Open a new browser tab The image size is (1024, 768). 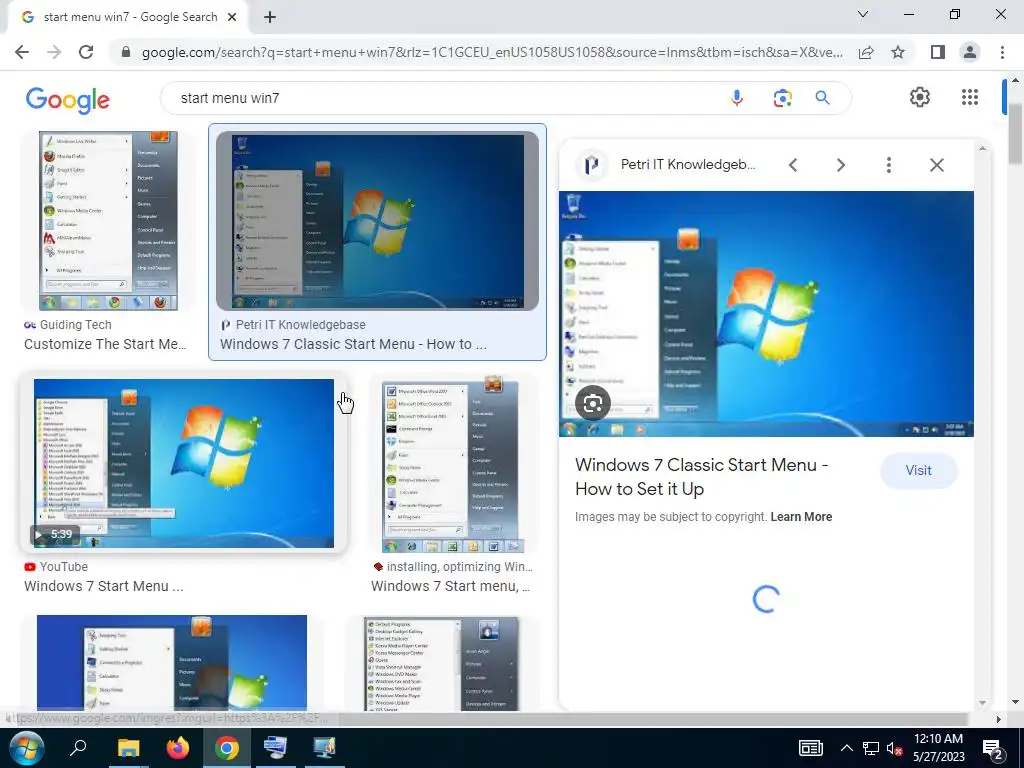click(x=270, y=18)
